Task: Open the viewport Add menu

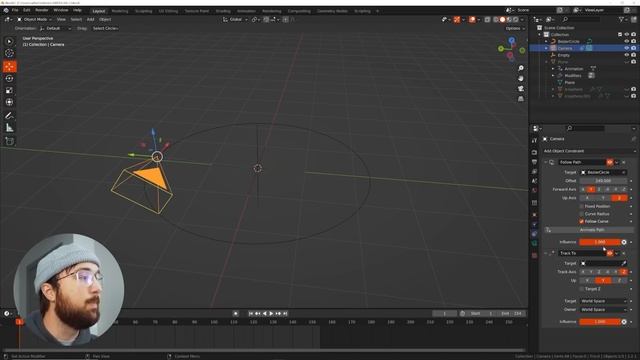Action: pyautogui.click(x=90, y=20)
